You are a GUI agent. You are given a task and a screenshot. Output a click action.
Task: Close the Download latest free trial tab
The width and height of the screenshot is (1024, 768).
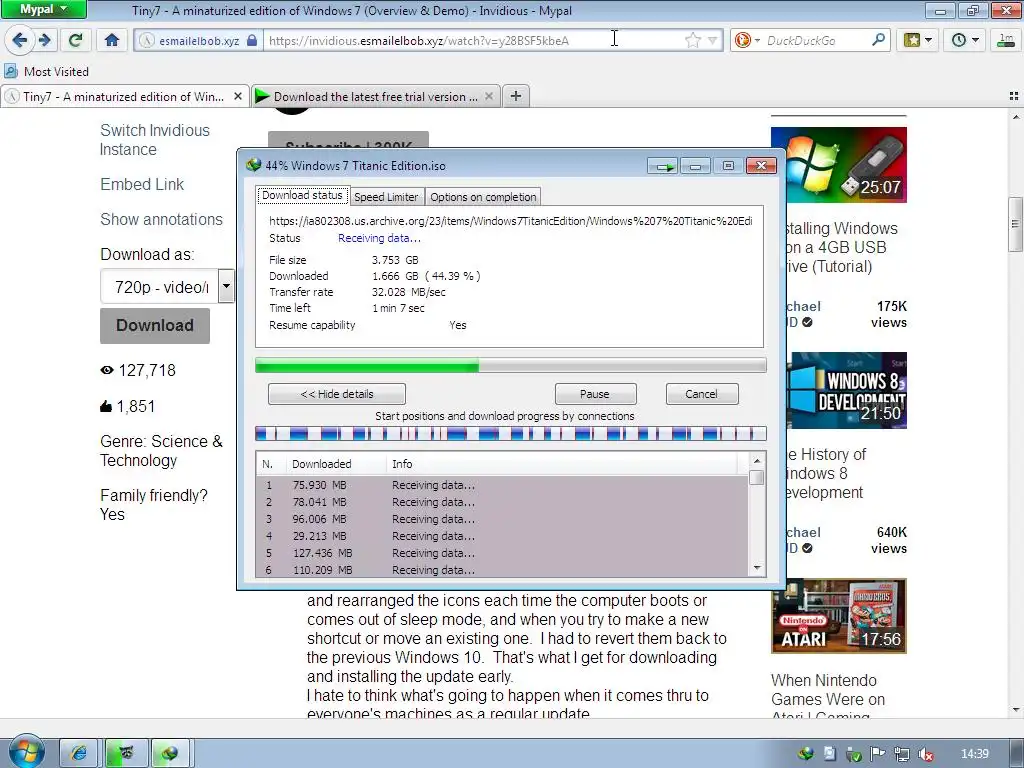pyautogui.click(x=489, y=96)
